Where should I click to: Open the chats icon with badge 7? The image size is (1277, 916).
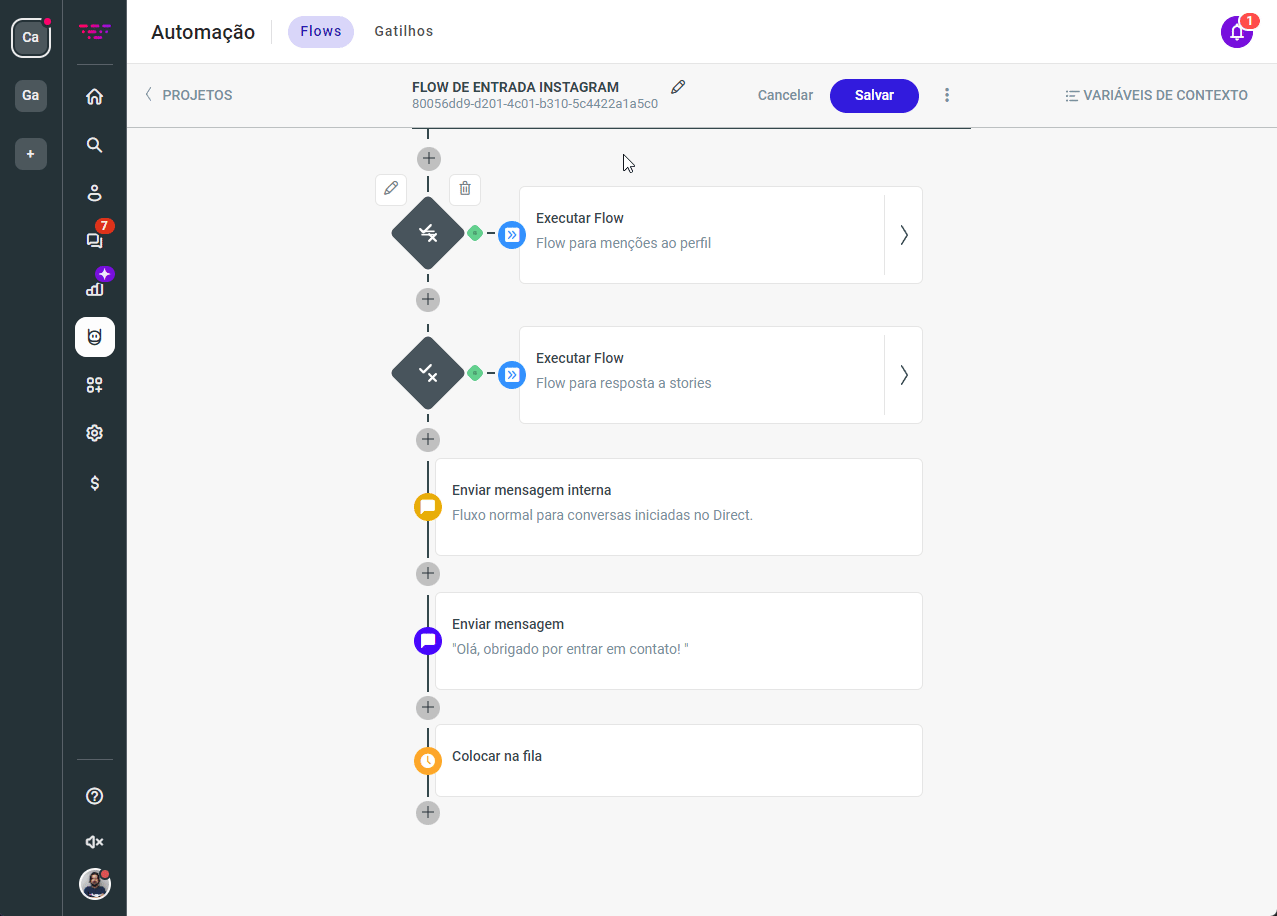pyautogui.click(x=95, y=240)
